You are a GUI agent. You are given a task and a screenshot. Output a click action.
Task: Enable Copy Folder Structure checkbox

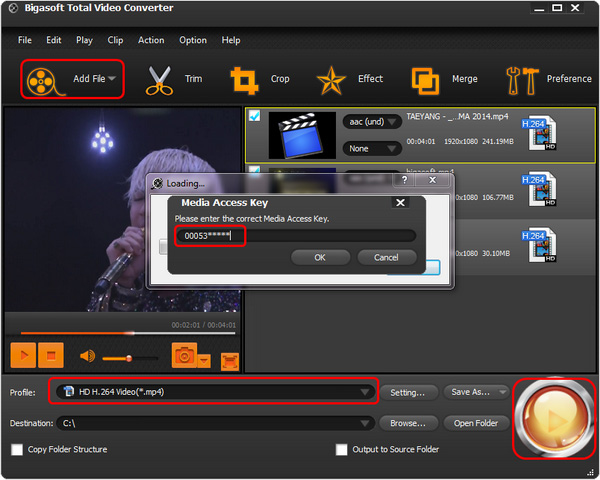point(17,449)
